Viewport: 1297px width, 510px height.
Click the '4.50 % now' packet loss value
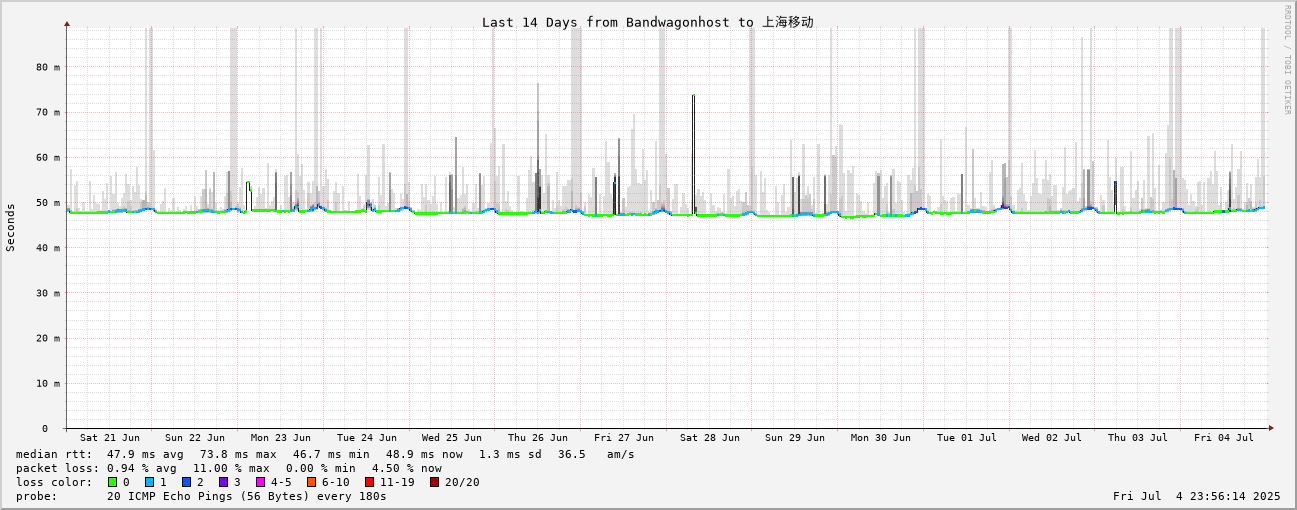tap(407, 468)
